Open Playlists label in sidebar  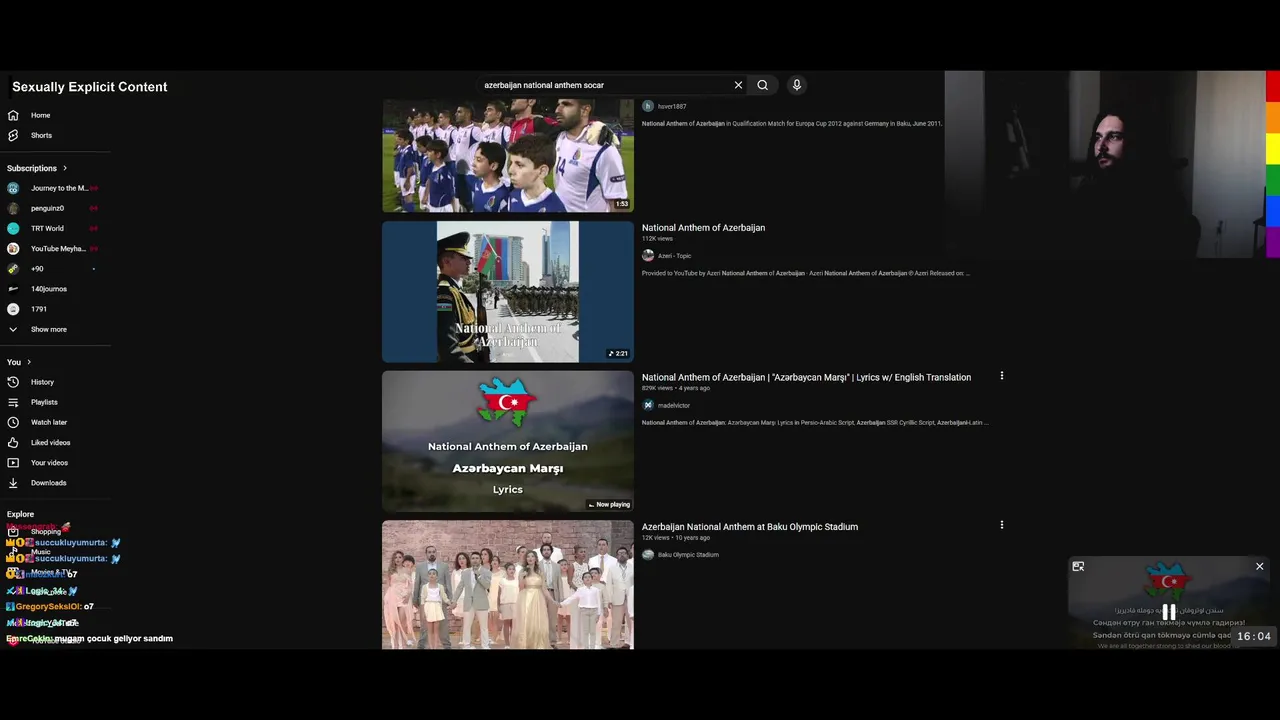[44, 402]
